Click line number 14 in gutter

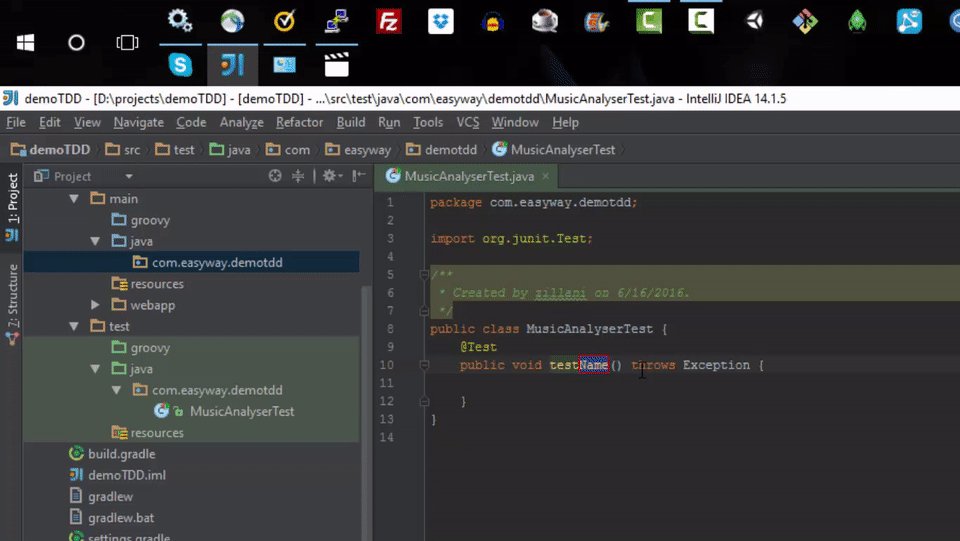tap(388, 438)
